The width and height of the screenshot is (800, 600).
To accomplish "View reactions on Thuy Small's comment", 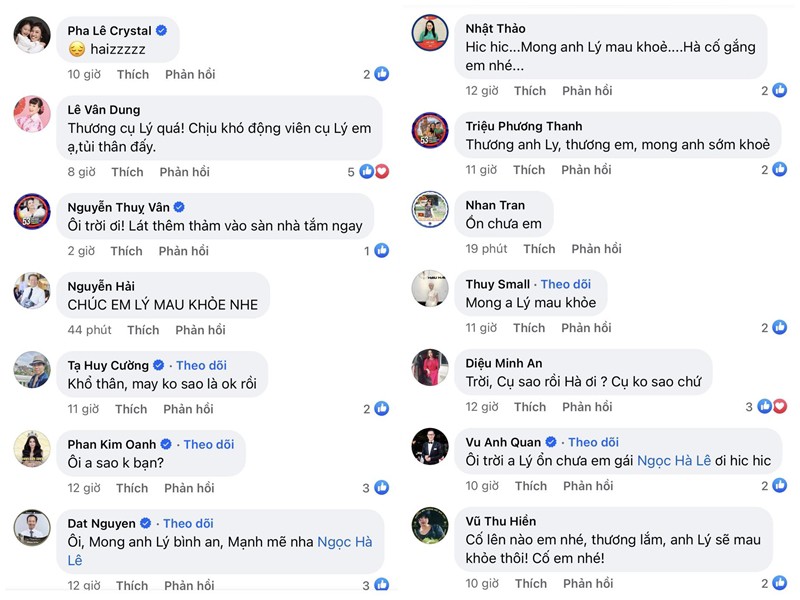I will pyautogui.click(x=780, y=328).
